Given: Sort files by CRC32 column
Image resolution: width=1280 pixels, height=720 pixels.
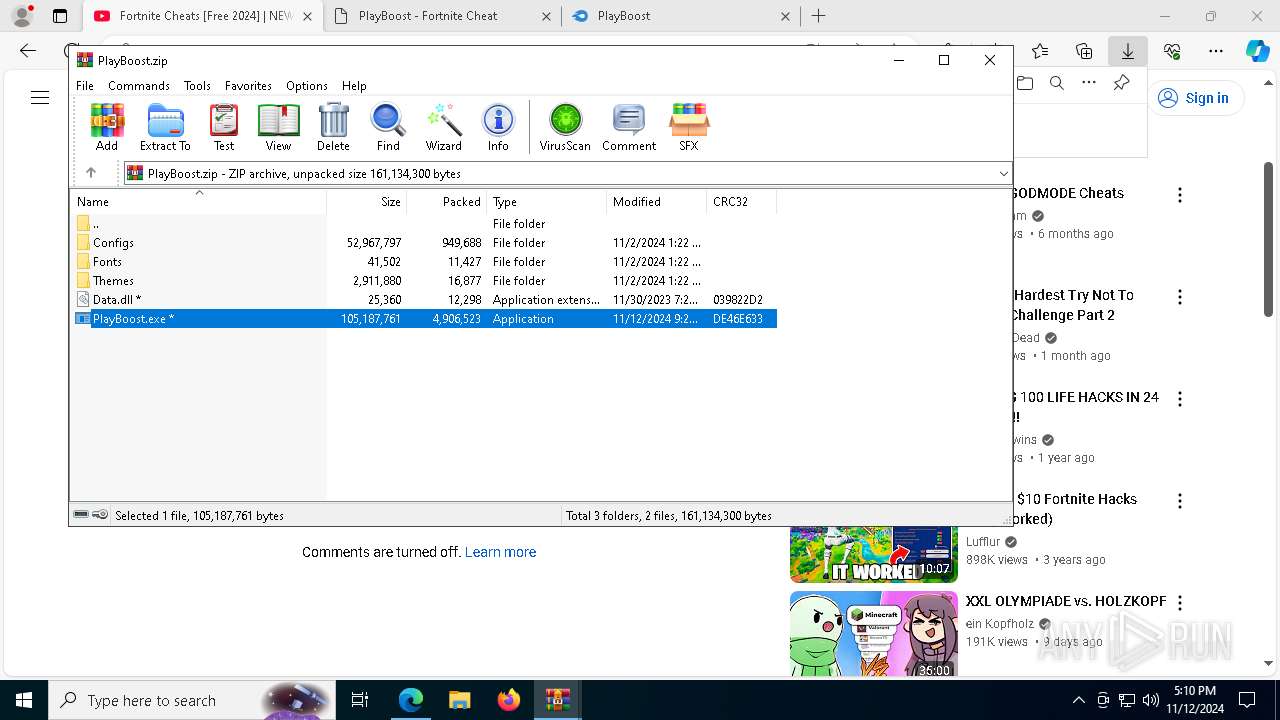Looking at the screenshot, I should click(x=741, y=202).
